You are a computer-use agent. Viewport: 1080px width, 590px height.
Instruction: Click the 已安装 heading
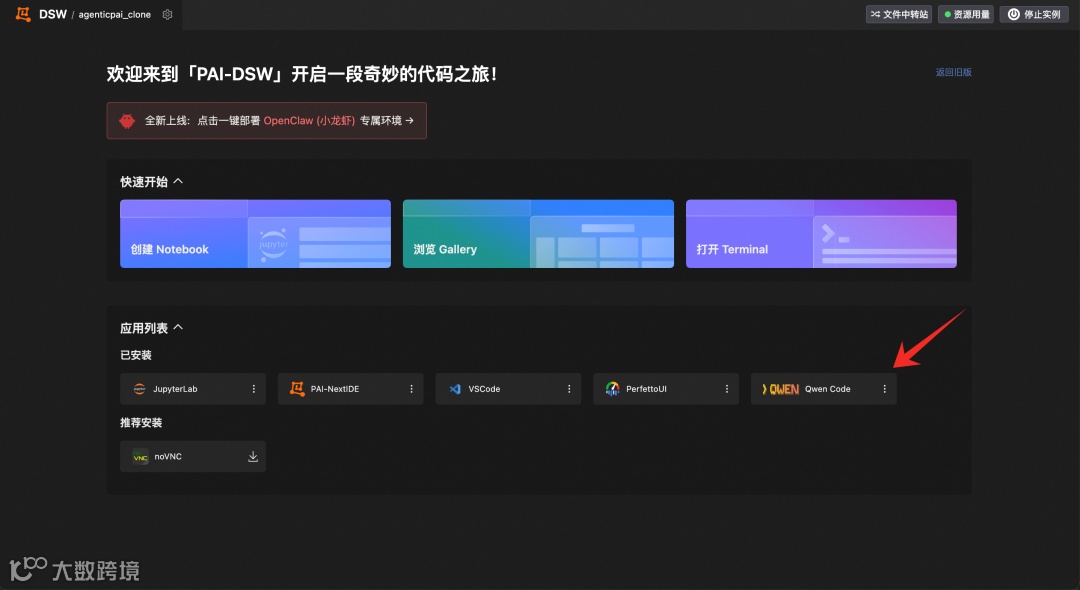(136, 355)
